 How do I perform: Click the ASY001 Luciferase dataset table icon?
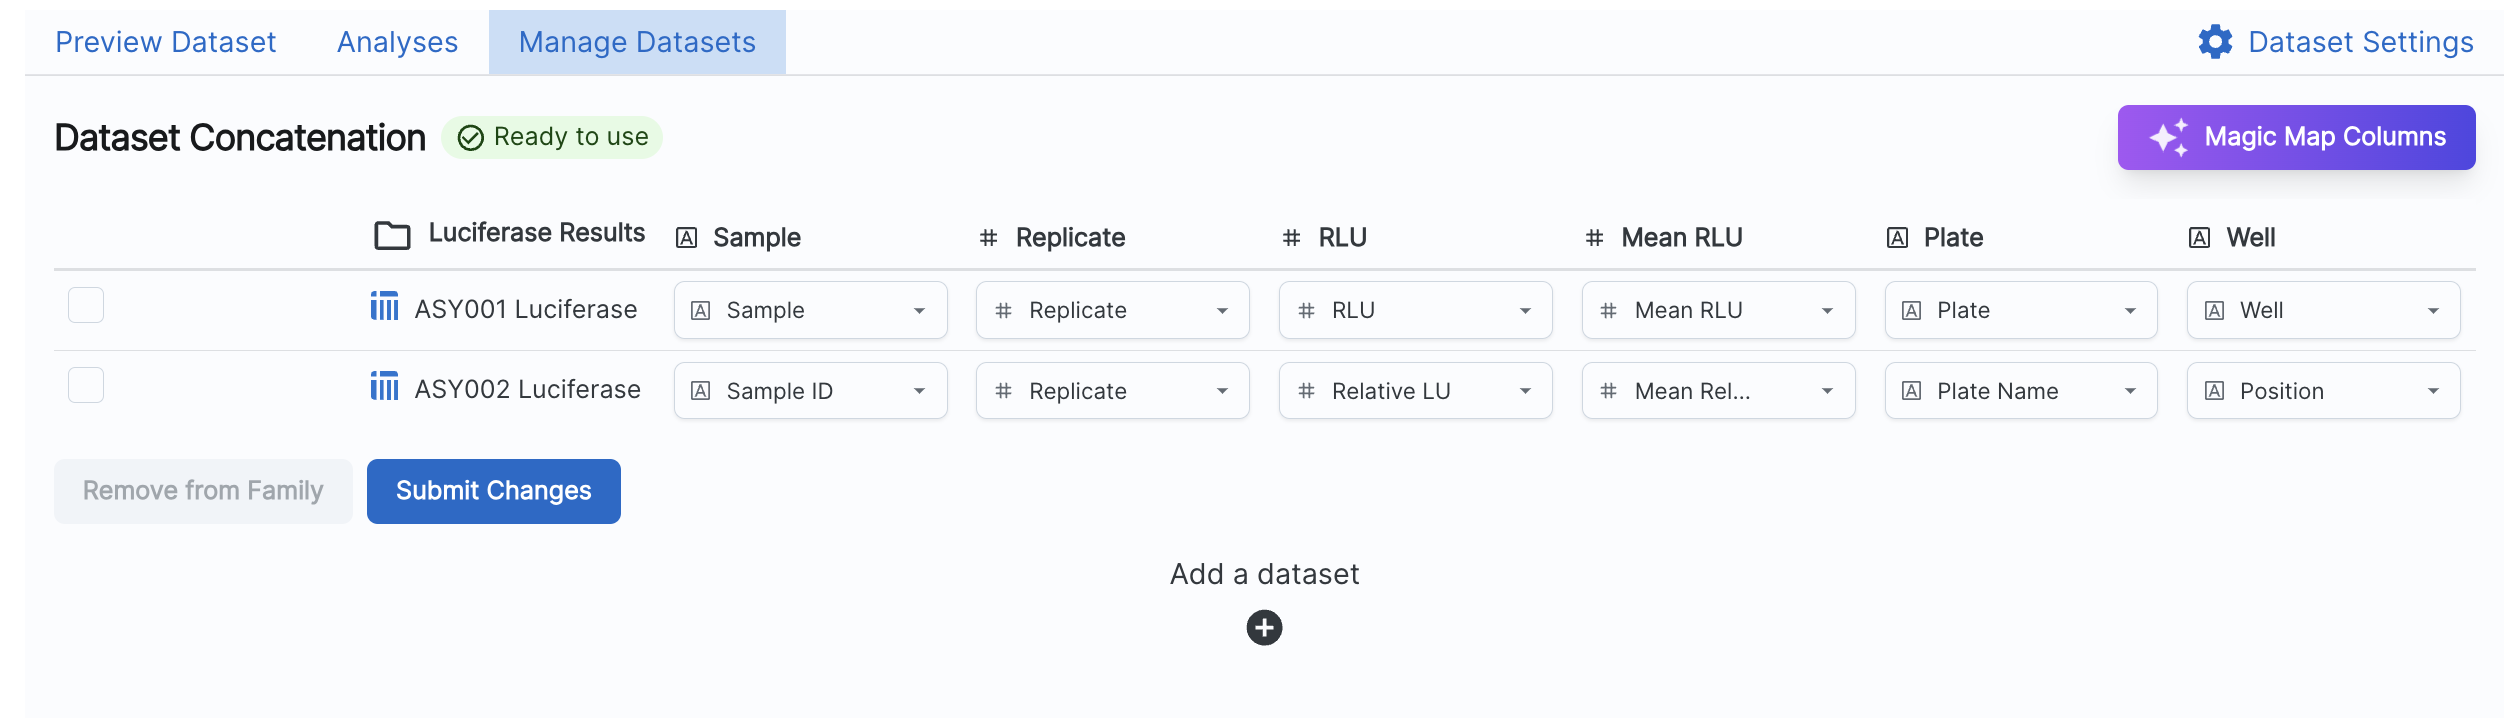pos(384,306)
